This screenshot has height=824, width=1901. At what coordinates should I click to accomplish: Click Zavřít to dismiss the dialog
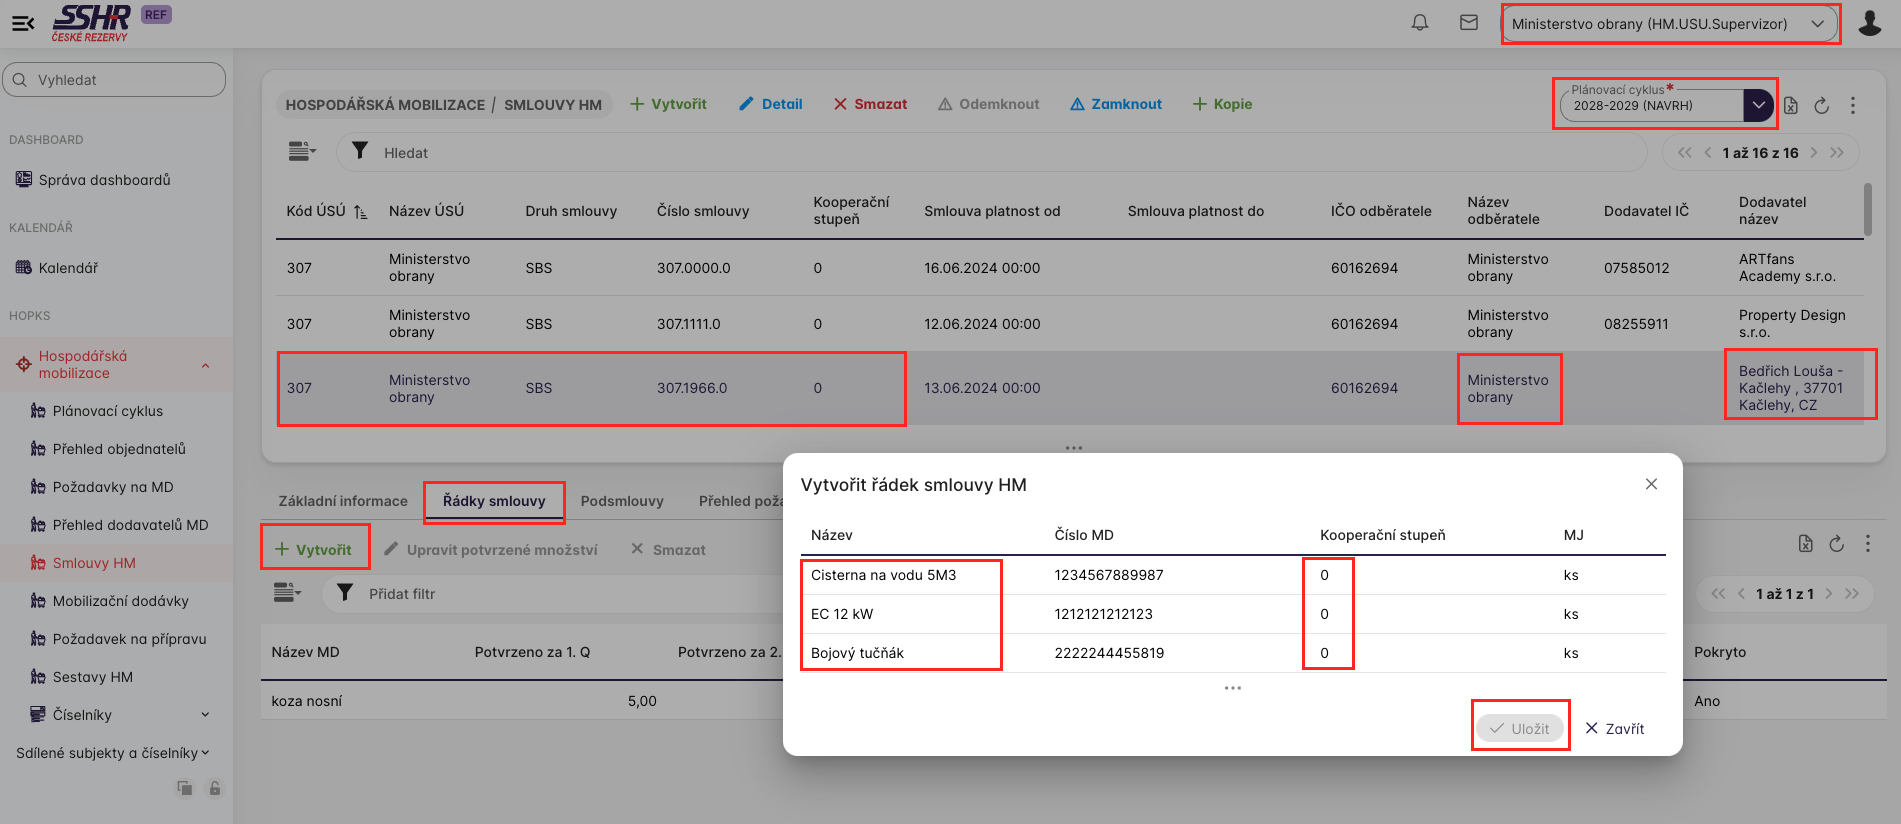click(x=1614, y=729)
